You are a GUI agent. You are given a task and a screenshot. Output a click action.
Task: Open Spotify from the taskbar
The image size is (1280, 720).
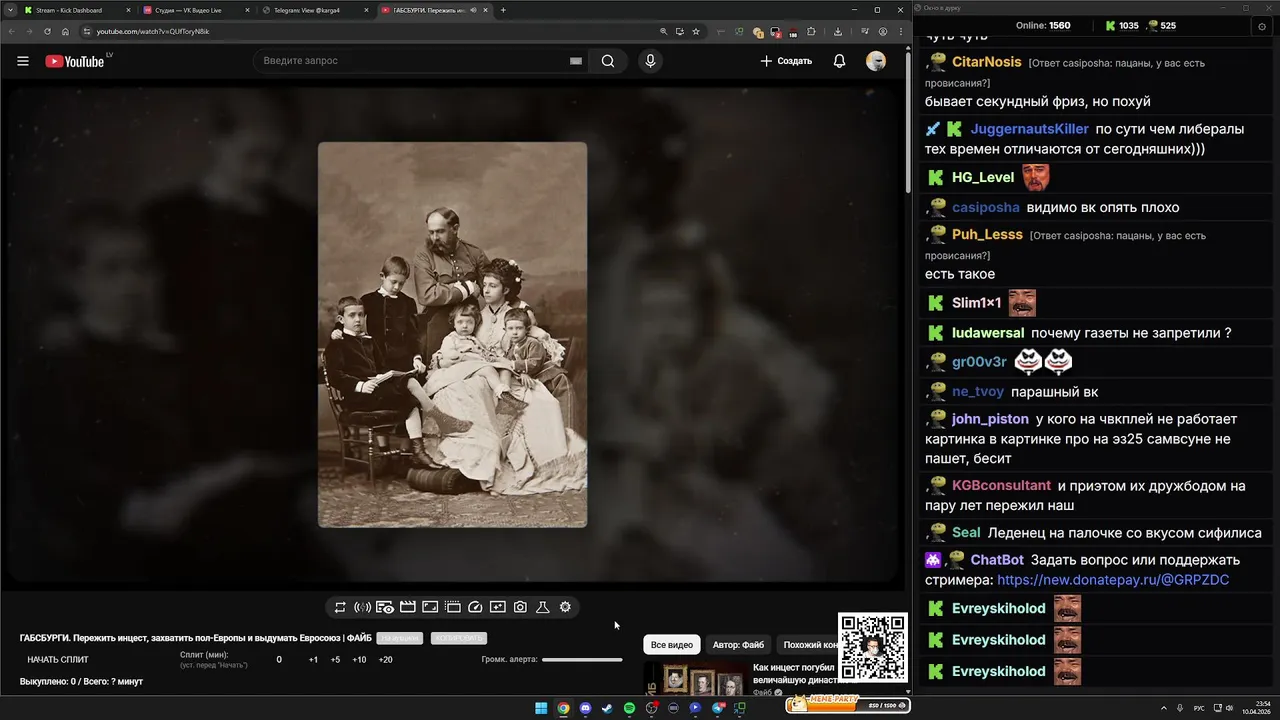pos(629,708)
